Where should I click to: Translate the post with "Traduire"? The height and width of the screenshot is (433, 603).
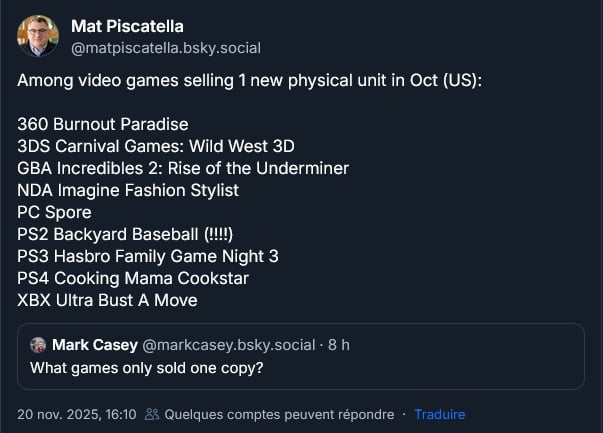[x=440, y=414]
